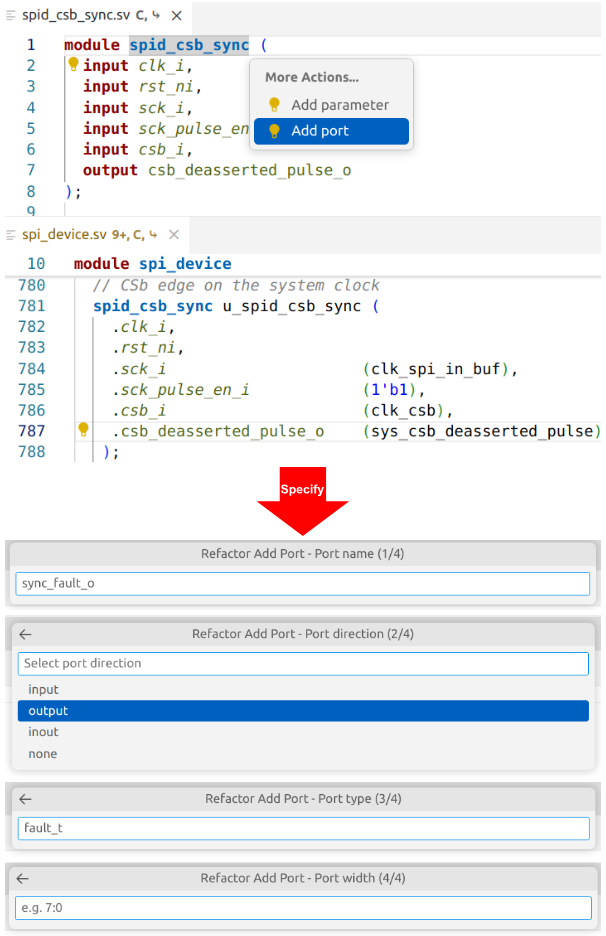606x936 pixels.
Task: Go back from Port type step
Action: point(25,799)
